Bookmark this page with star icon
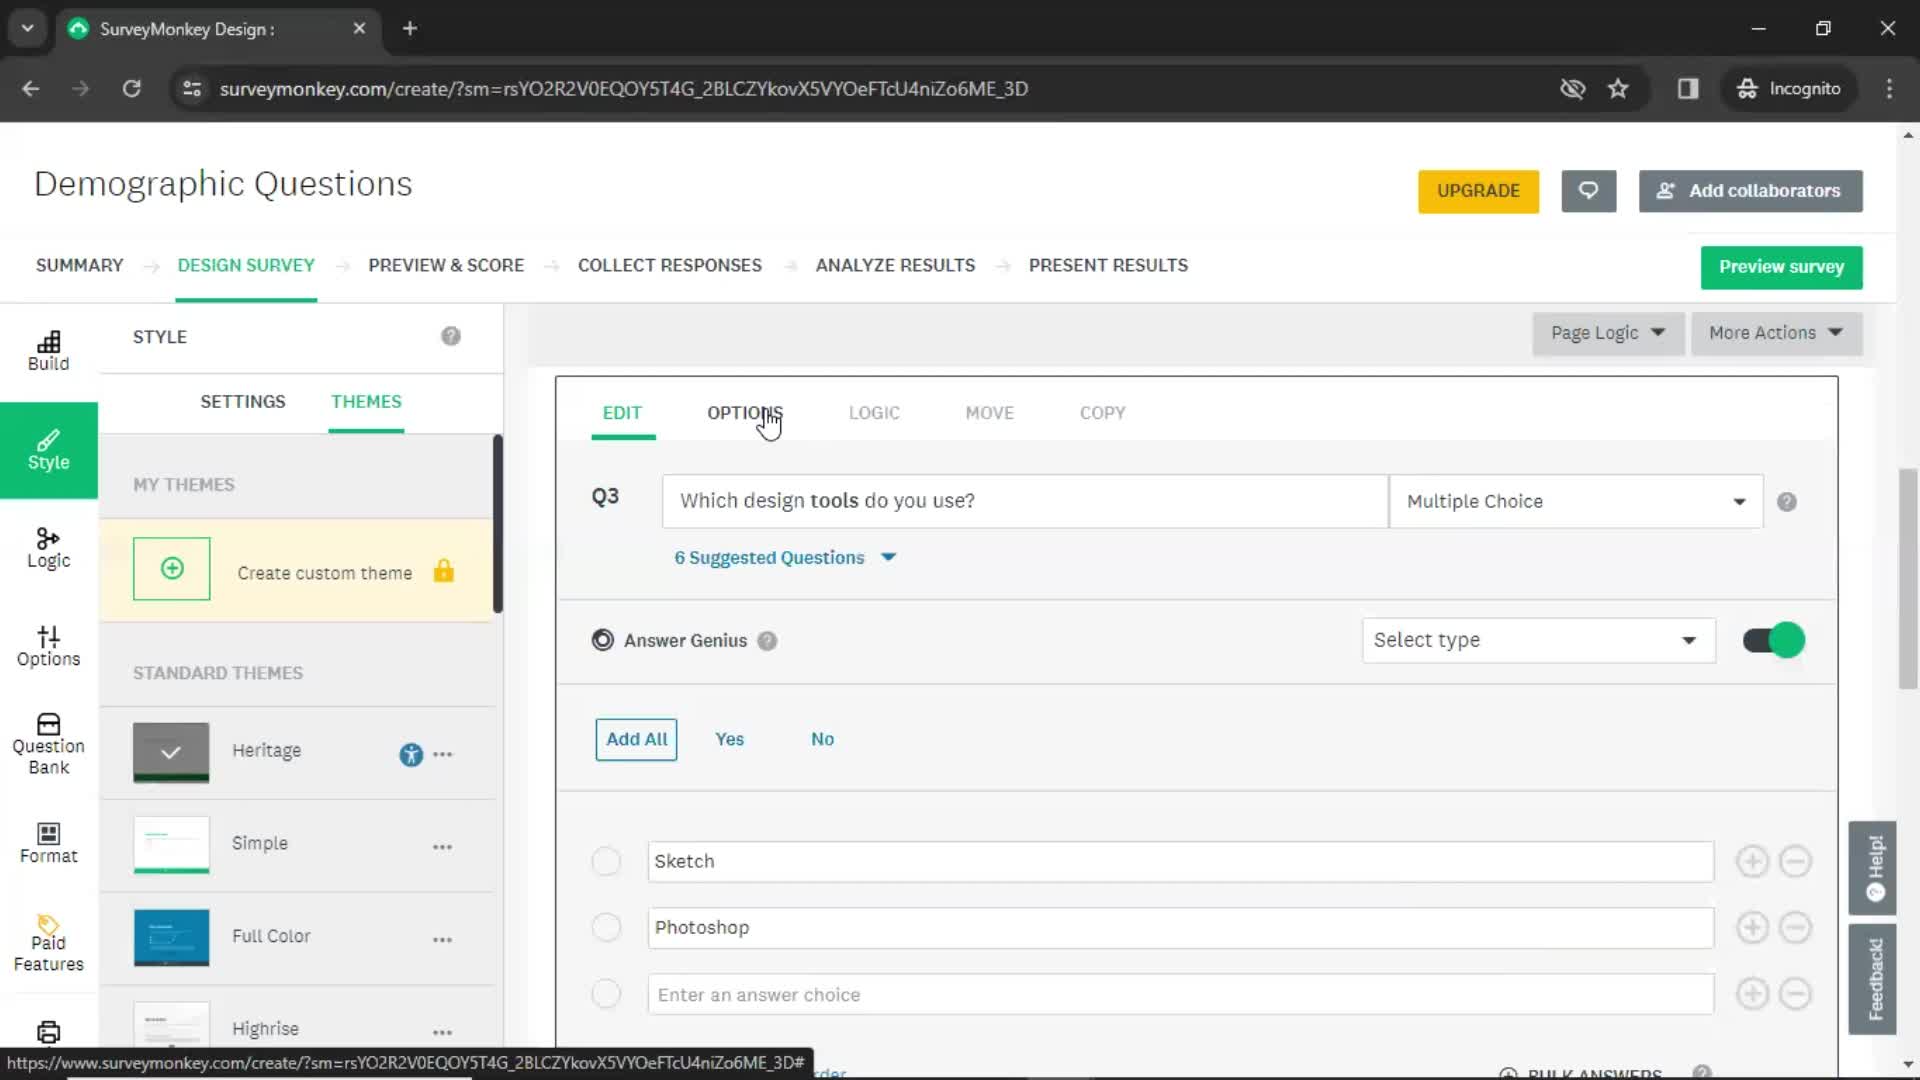1920x1080 pixels. pos(1618,89)
